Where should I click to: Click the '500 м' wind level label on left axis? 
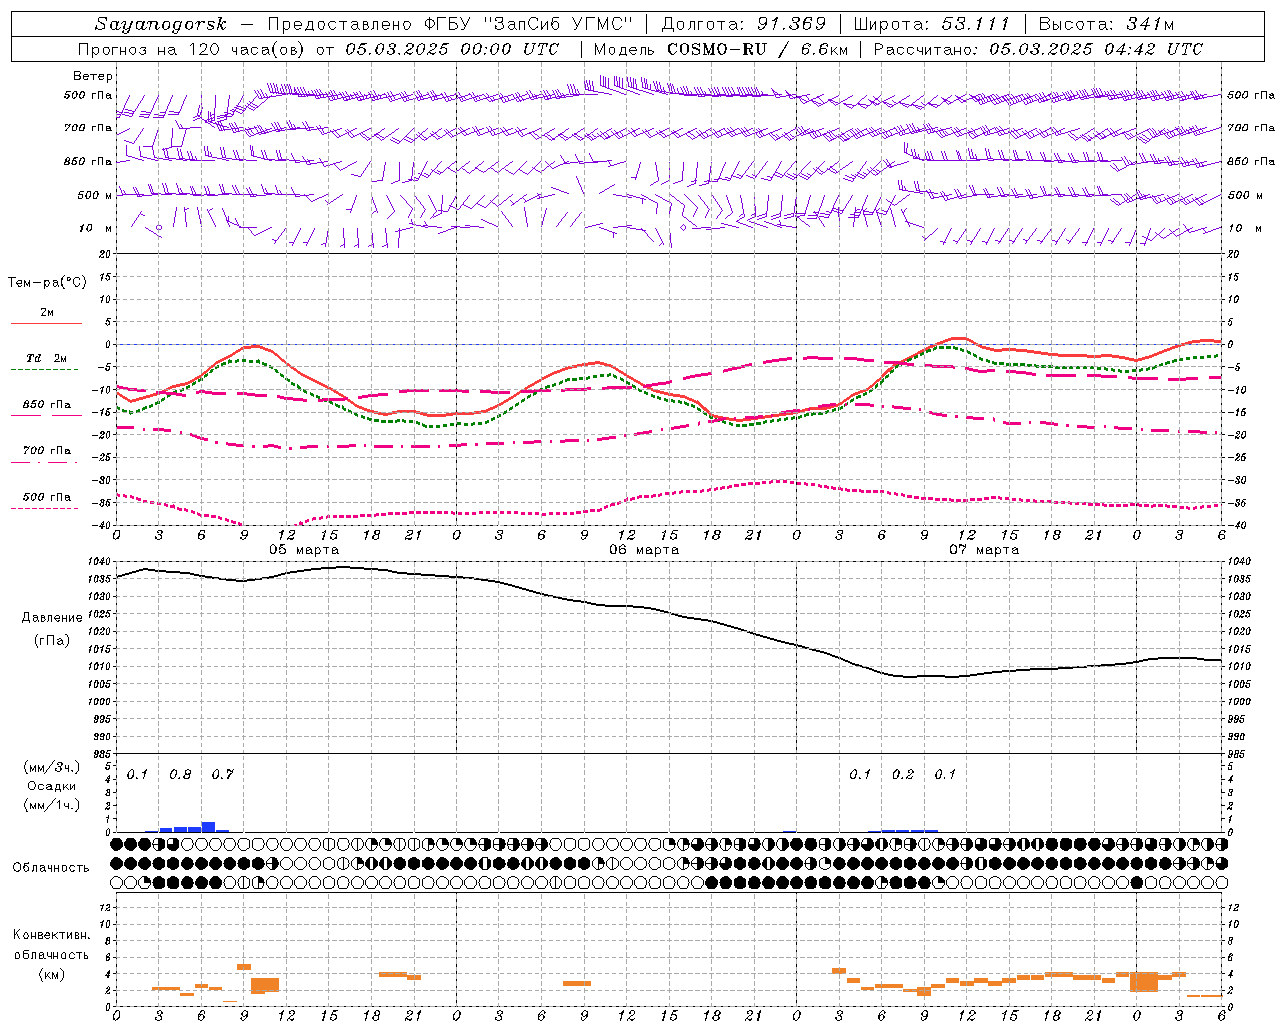coord(95,195)
